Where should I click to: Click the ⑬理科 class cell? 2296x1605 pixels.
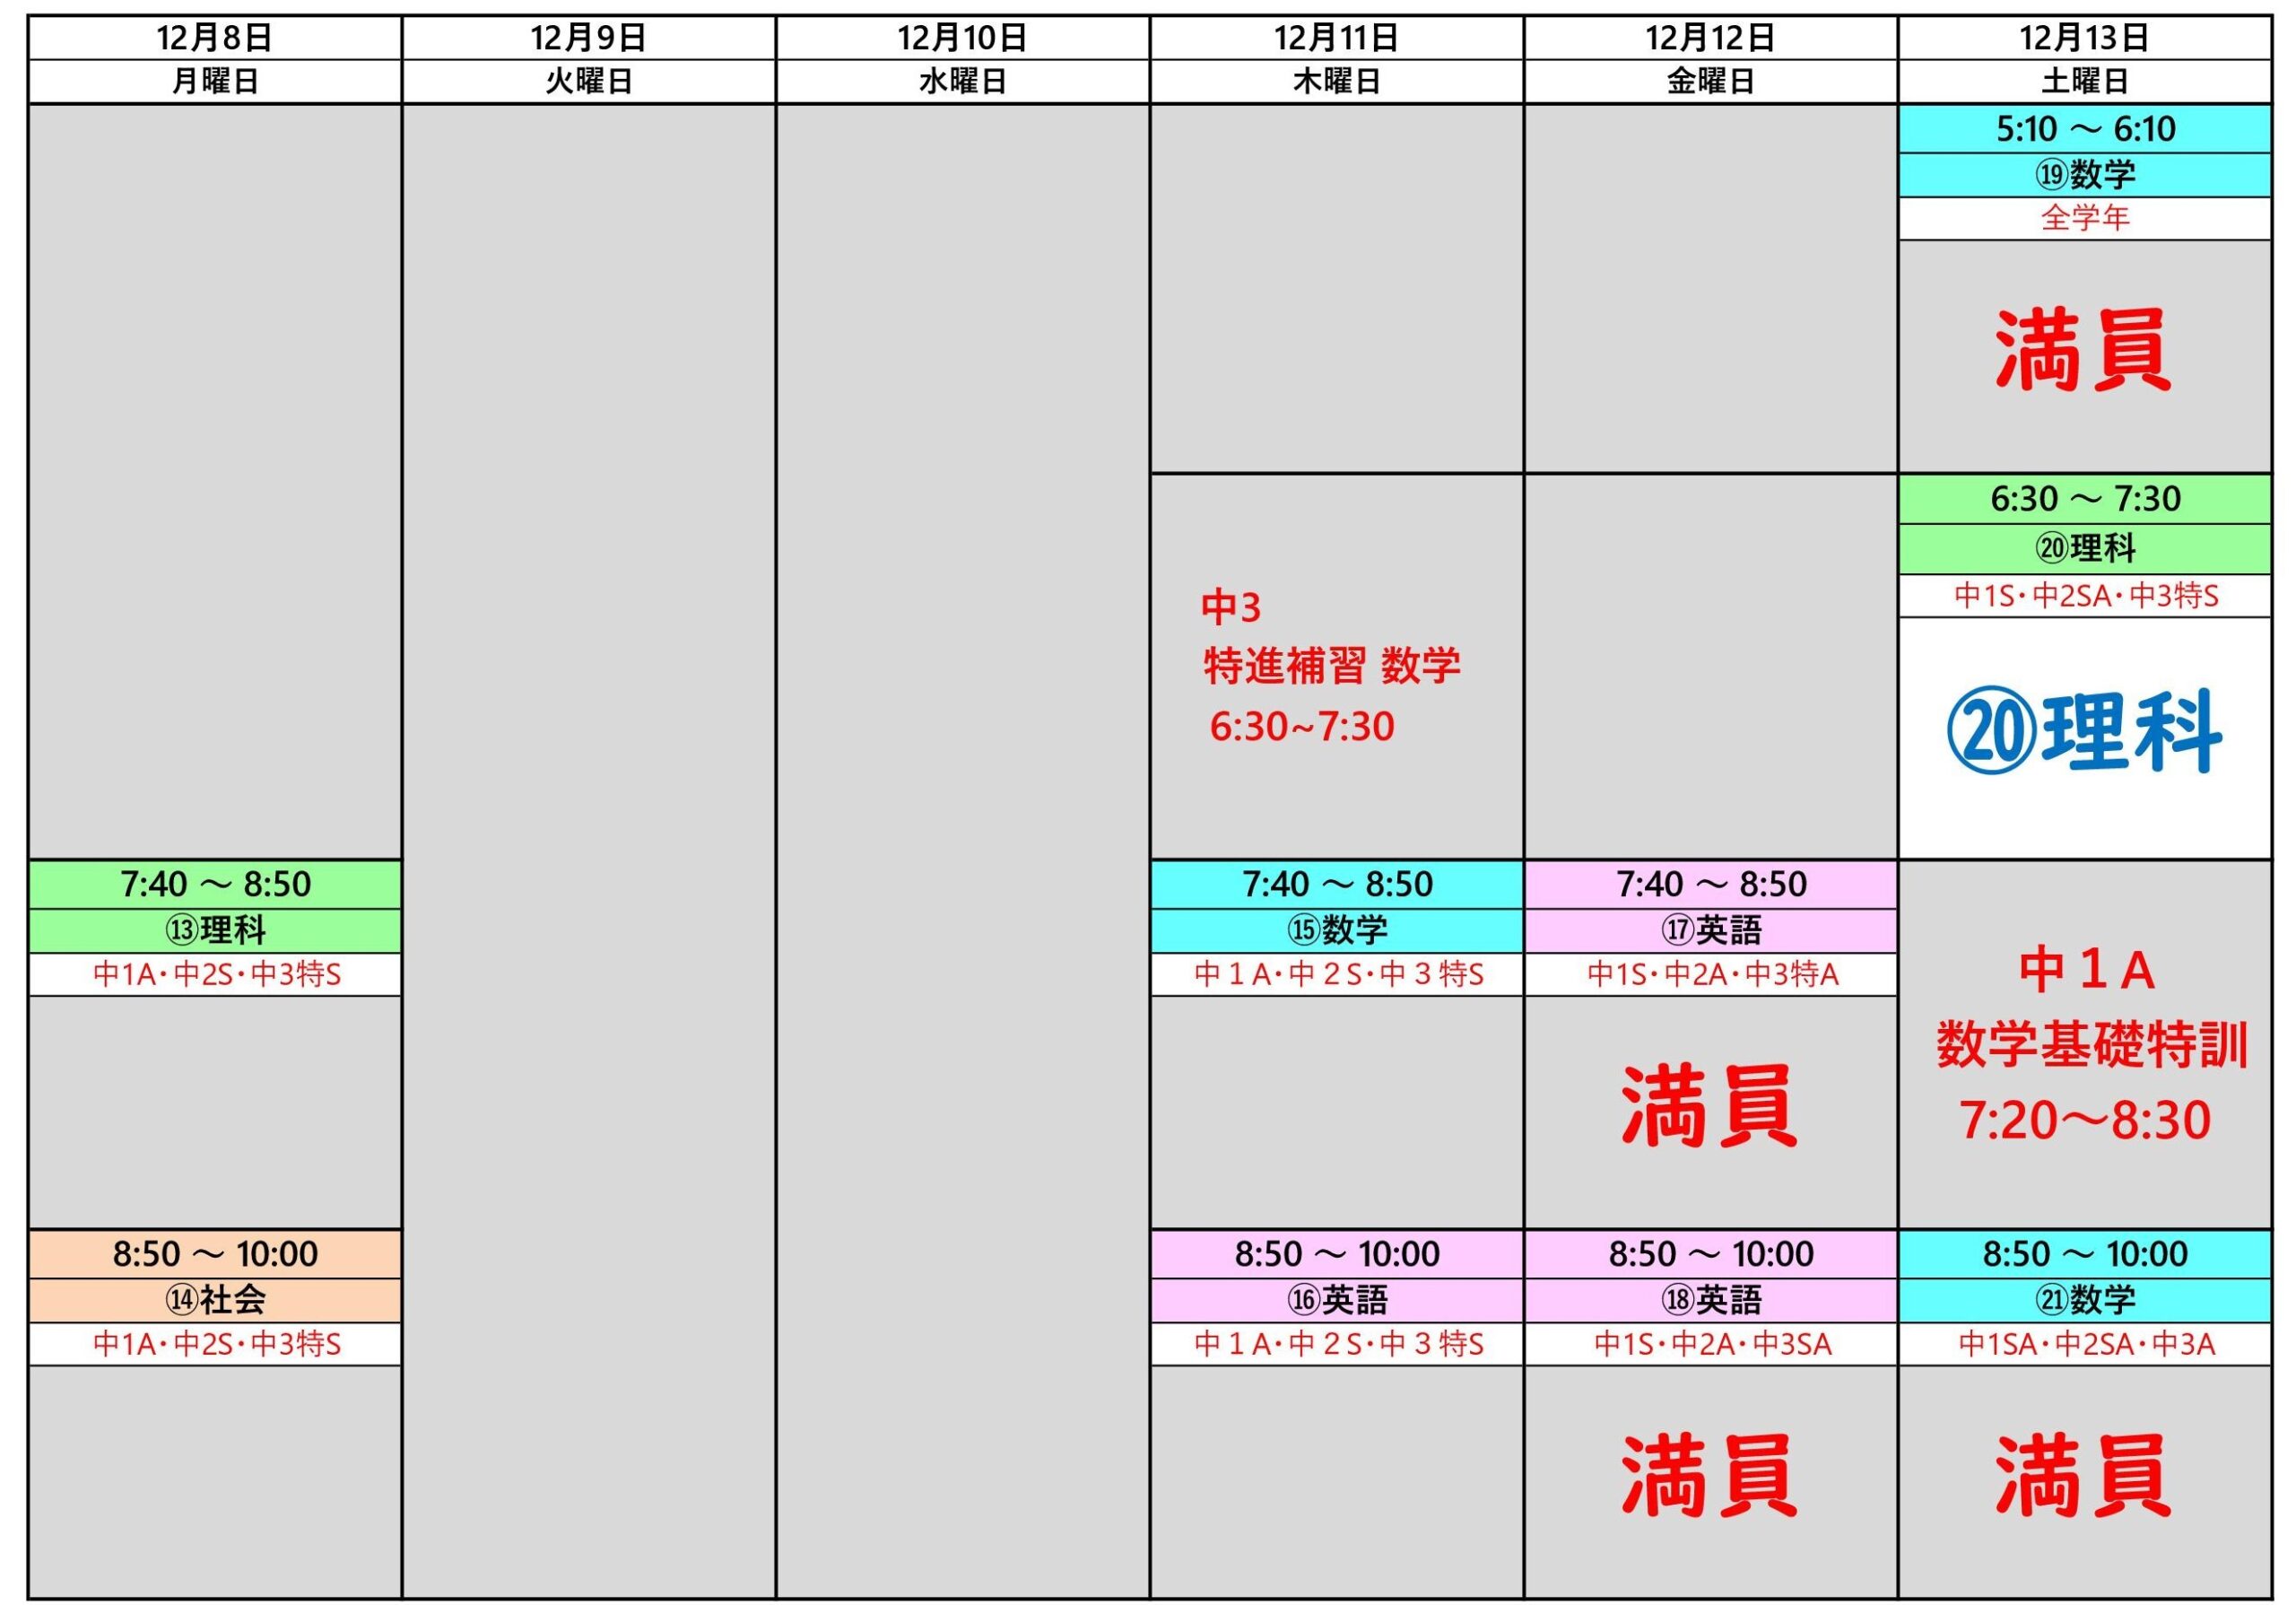215,930
